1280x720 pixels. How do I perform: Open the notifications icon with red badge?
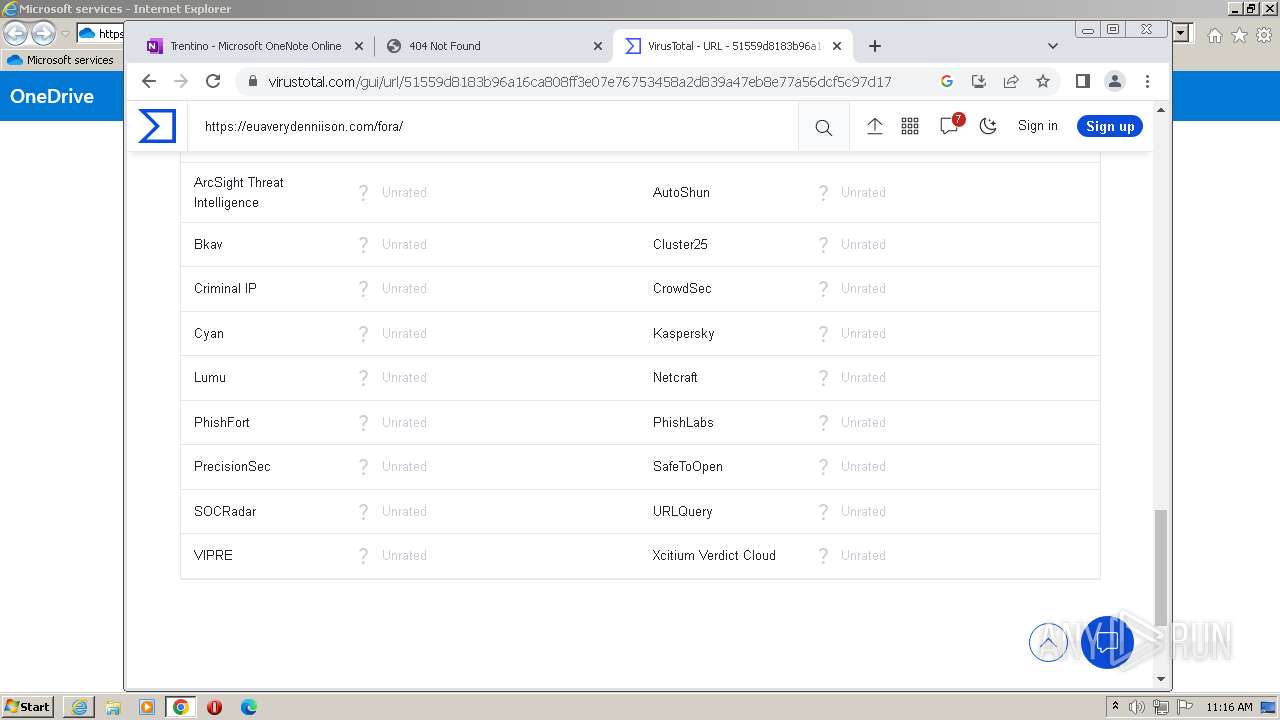tap(950, 125)
